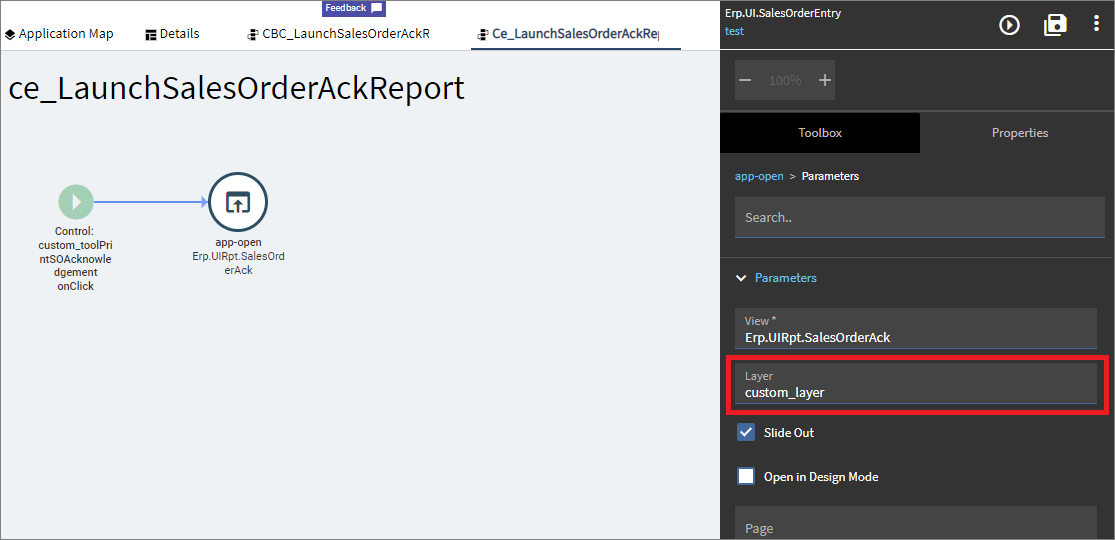The width and height of the screenshot is (1115, 540).
Task: Uncheck the Slide Out checkbox
Action: [746, 432]
